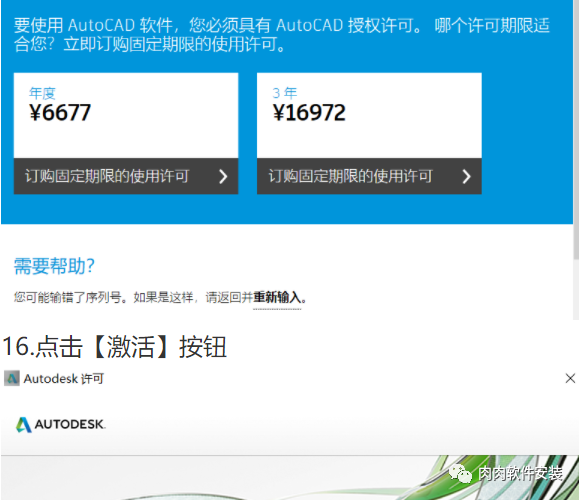Click the ¥6677 price text
Screen dimensions: 581x500
(x=60, y=113)
